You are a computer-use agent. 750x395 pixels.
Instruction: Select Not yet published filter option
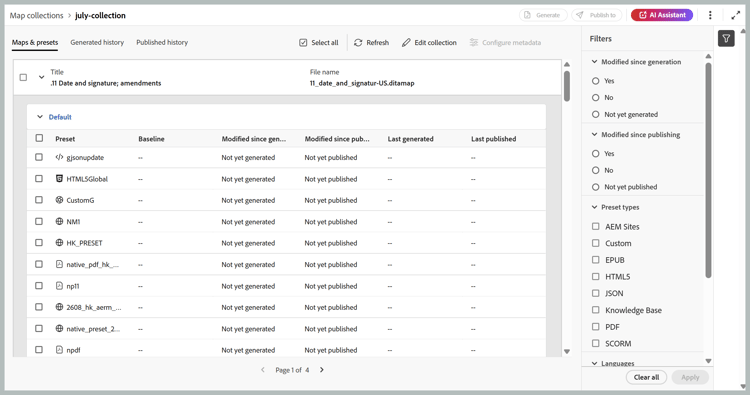[x=596, y=187]
